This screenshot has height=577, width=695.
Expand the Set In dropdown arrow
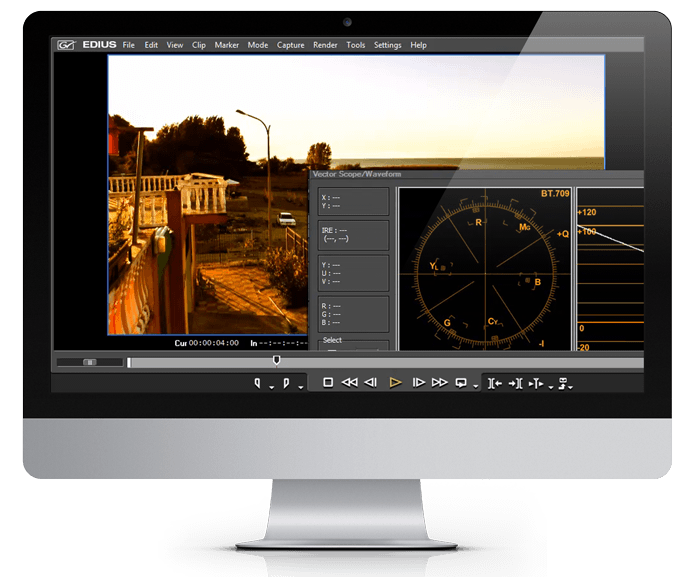tap(271, 386)
